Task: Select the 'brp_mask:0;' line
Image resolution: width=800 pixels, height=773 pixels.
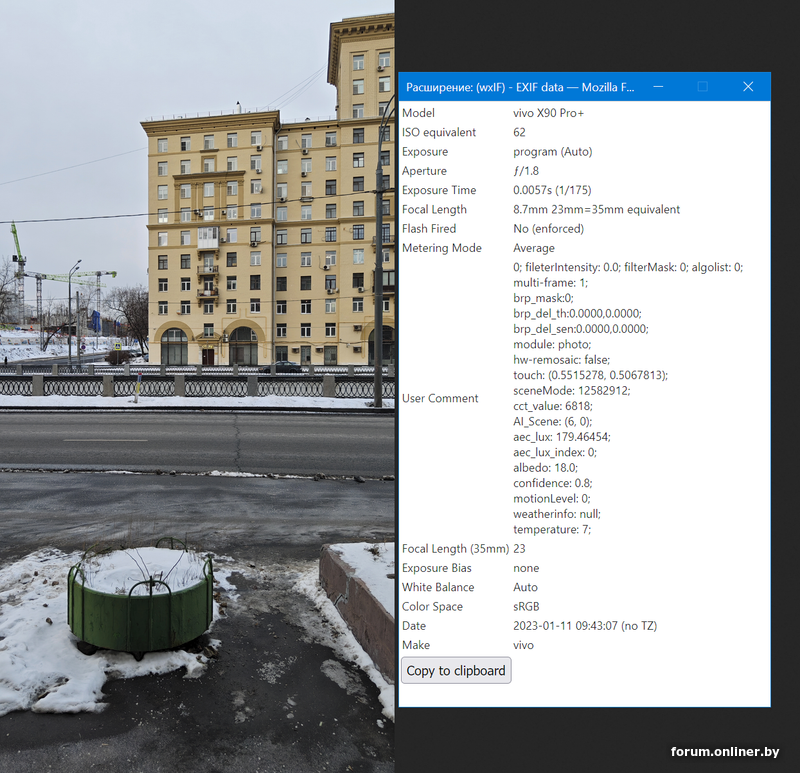Action: click(543, 298)
